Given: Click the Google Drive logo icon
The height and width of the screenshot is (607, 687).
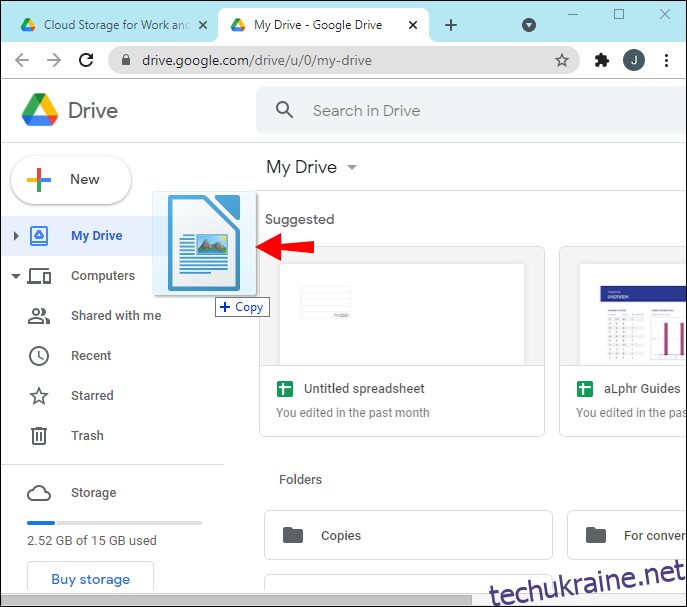Looking at the screenshot, I should pos(40,110).
